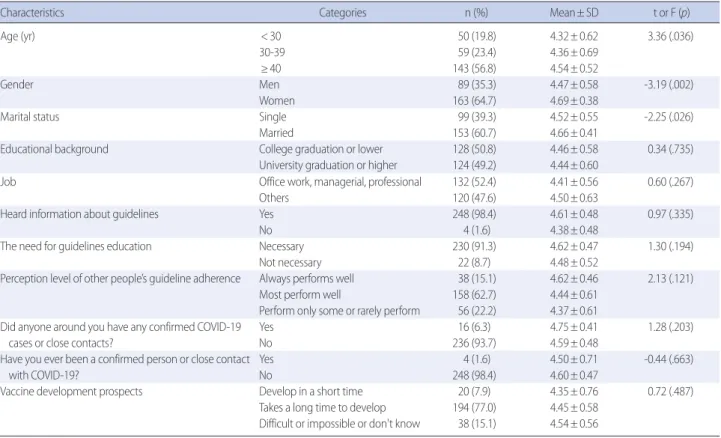Click 'Office work, managerial, professional' cell
Screen dimensions: 721x438
[x=340, y=182]
